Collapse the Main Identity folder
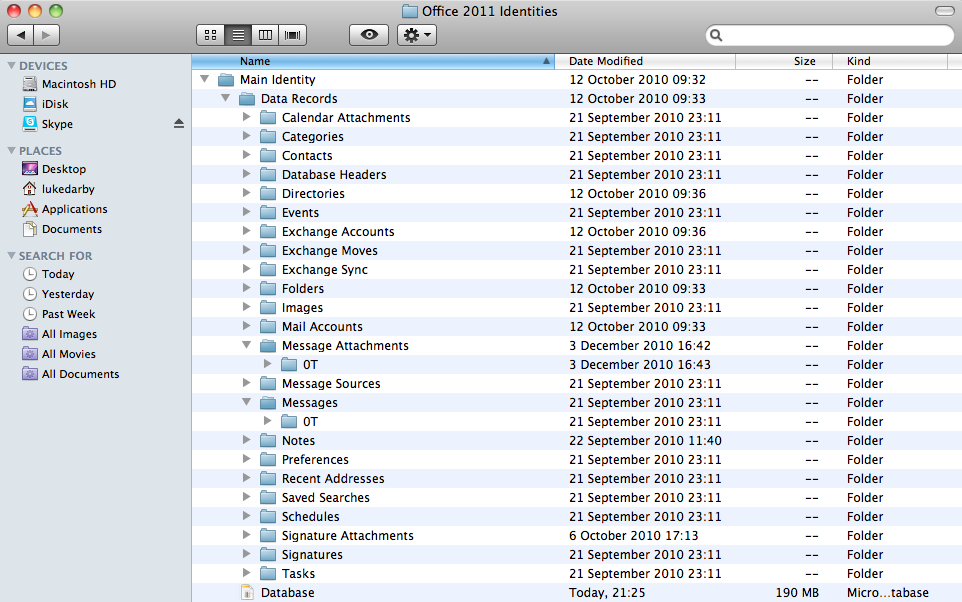 coord(205,80)
